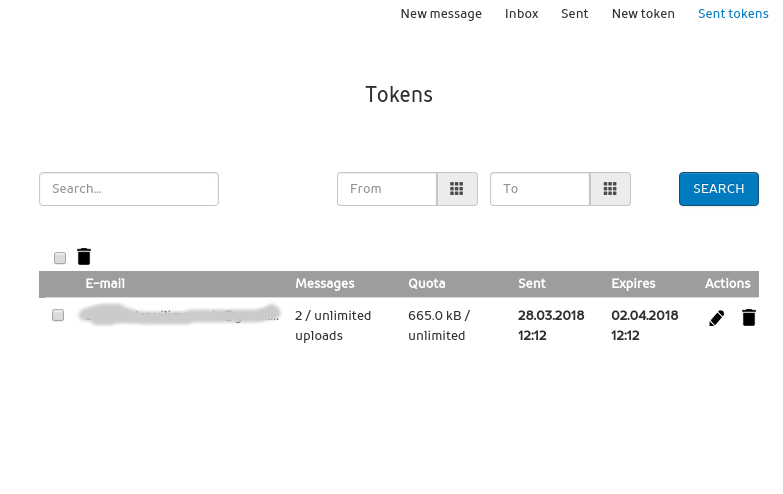Click the To date input field
Image resolution: width=783 pixels, height=494 pixels.
(540, 189)
